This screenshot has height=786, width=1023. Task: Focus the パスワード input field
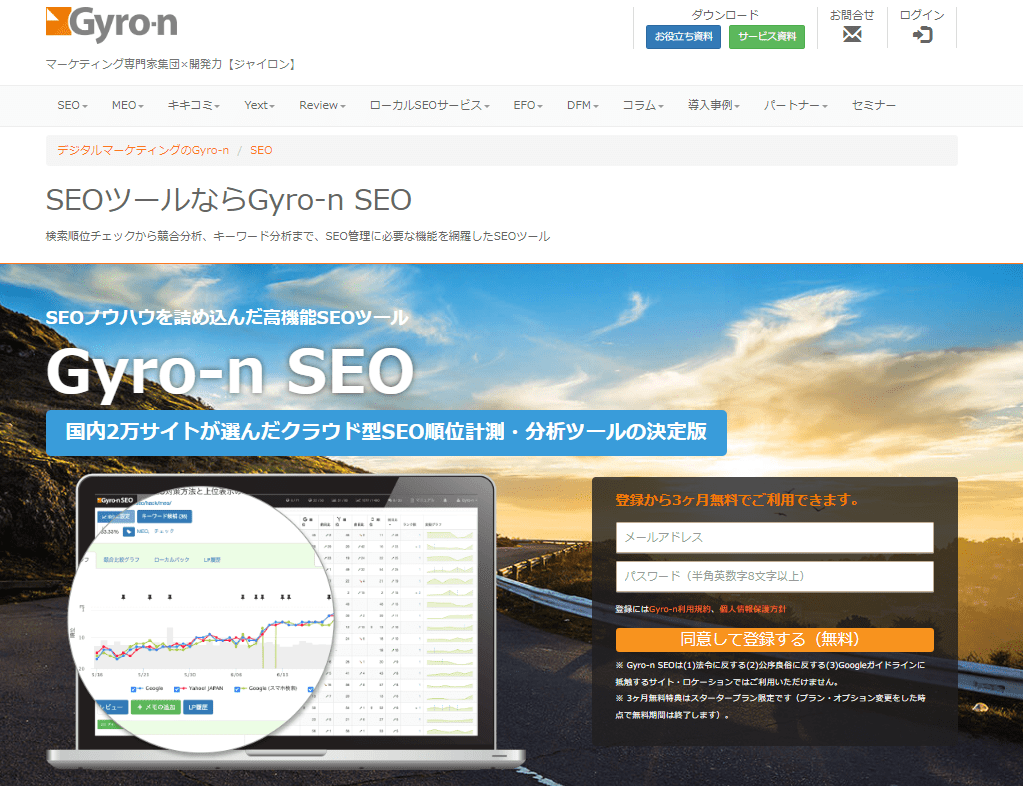(774, 577)
